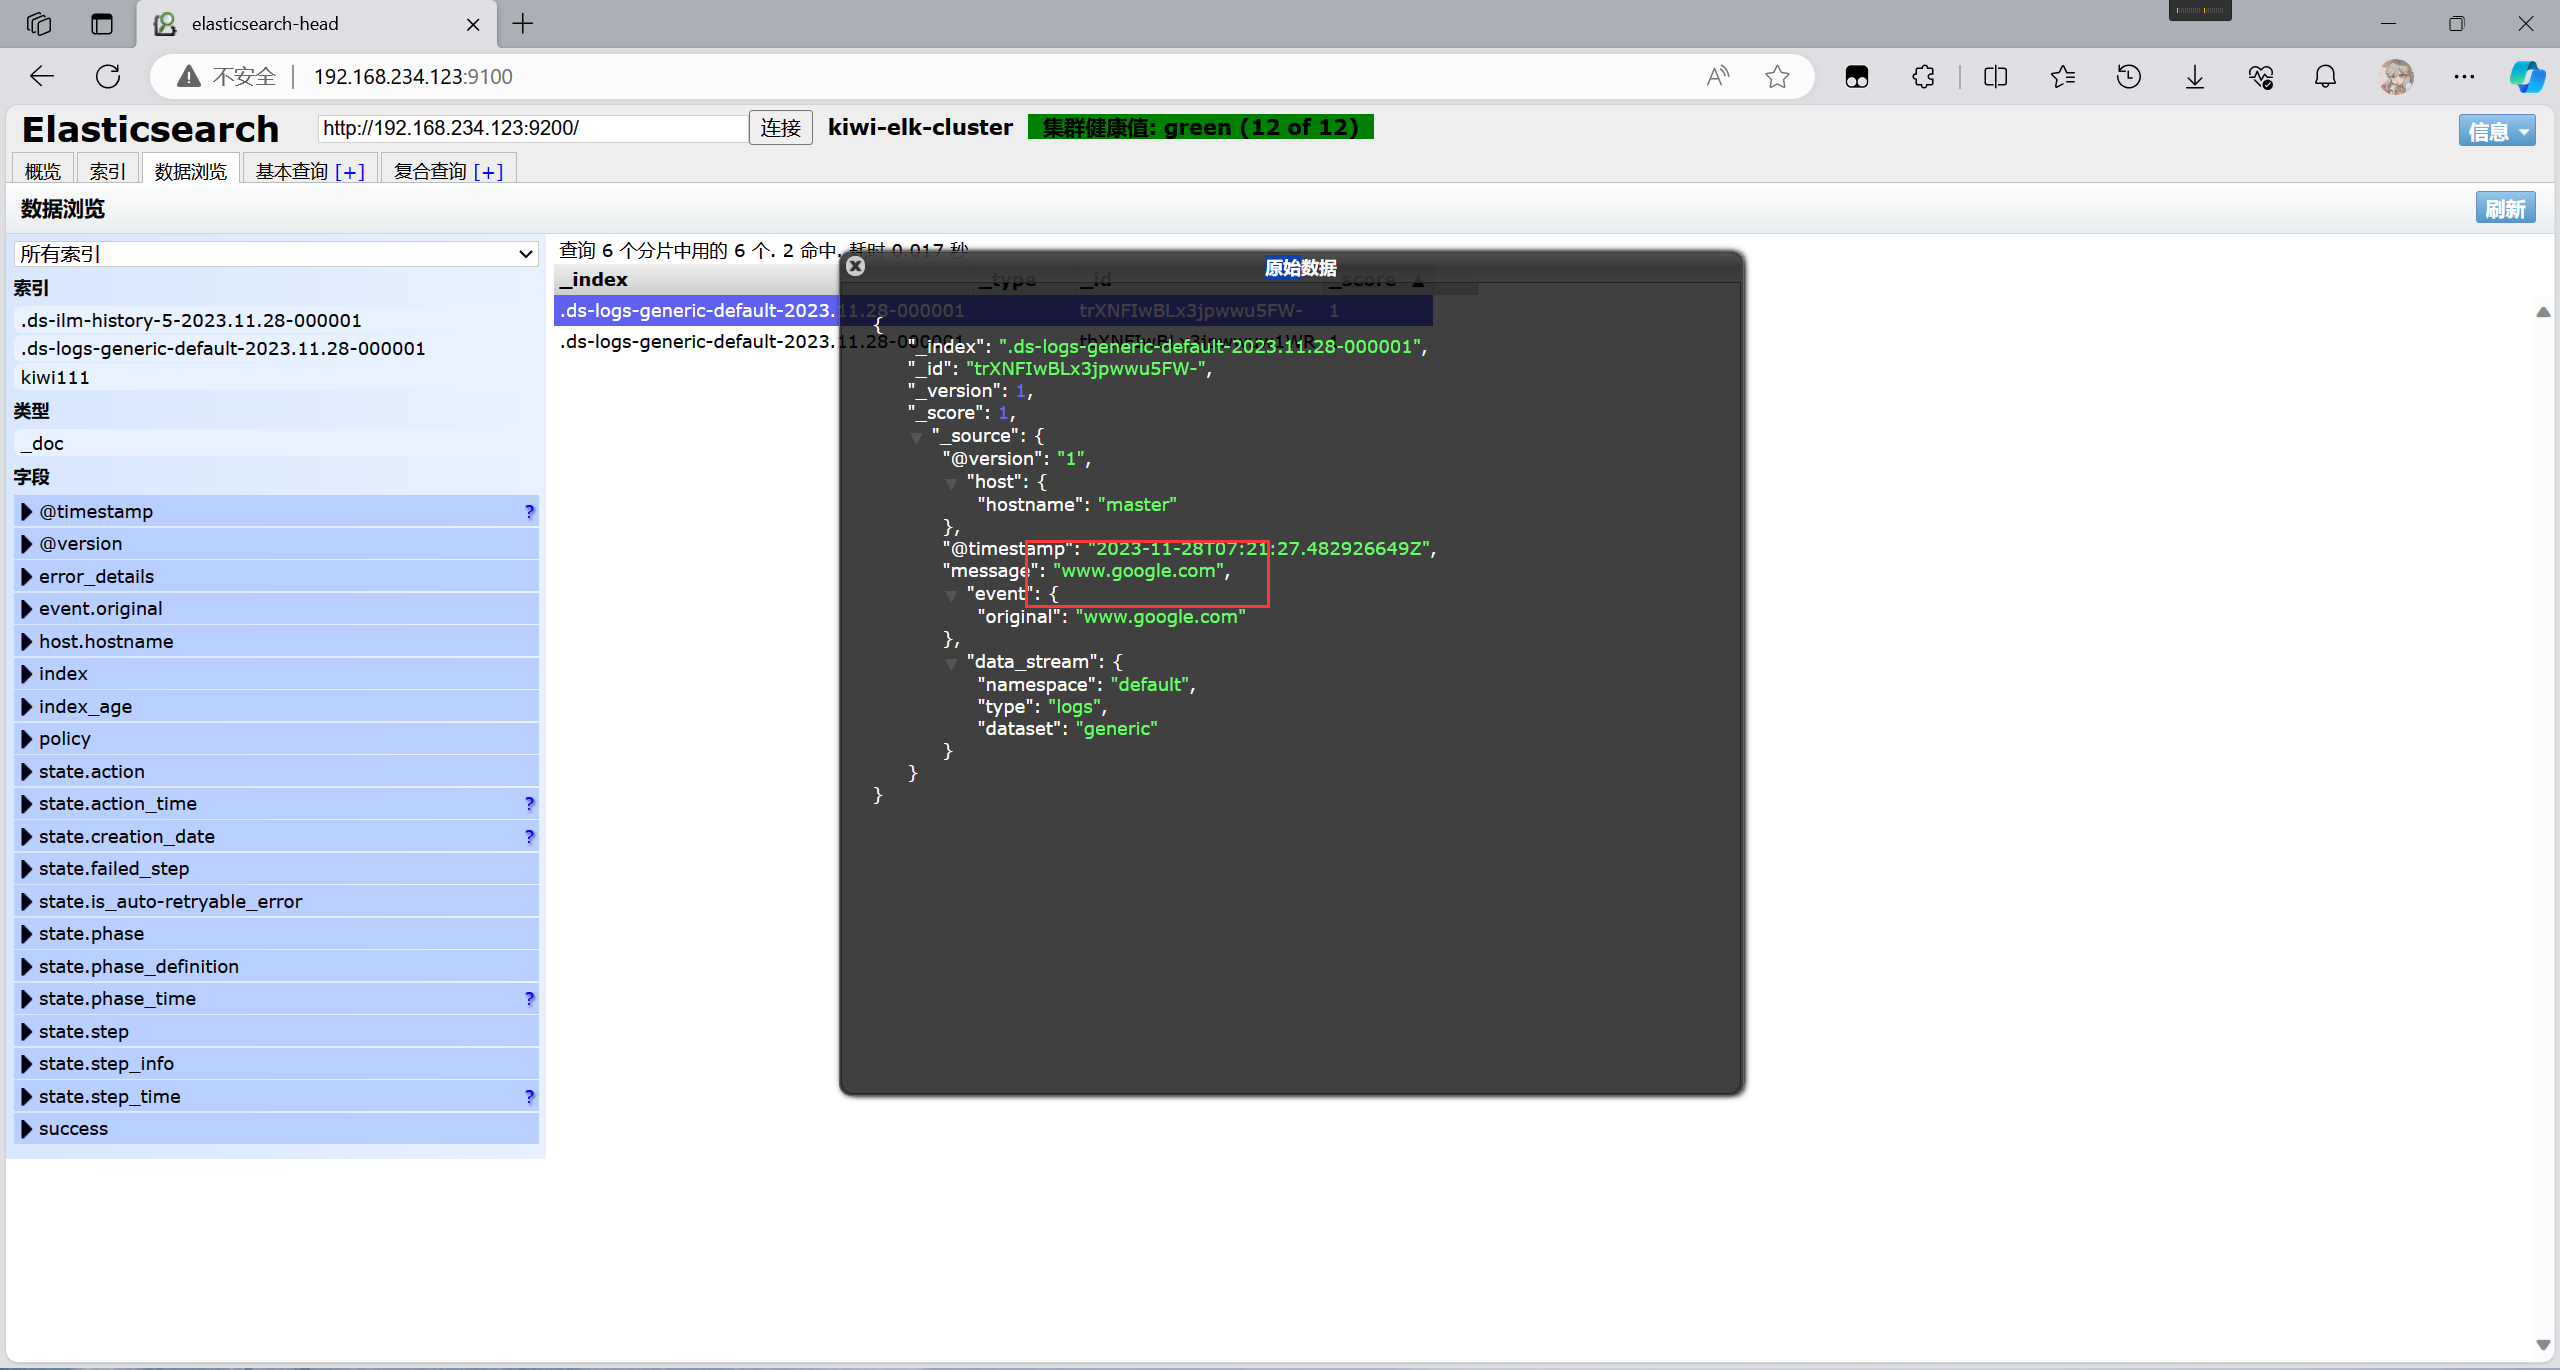Image resolution: width=2560 pixels, height=1370 pixels.
Task: Click the read aloud icon
Action: coord(1717,76)
